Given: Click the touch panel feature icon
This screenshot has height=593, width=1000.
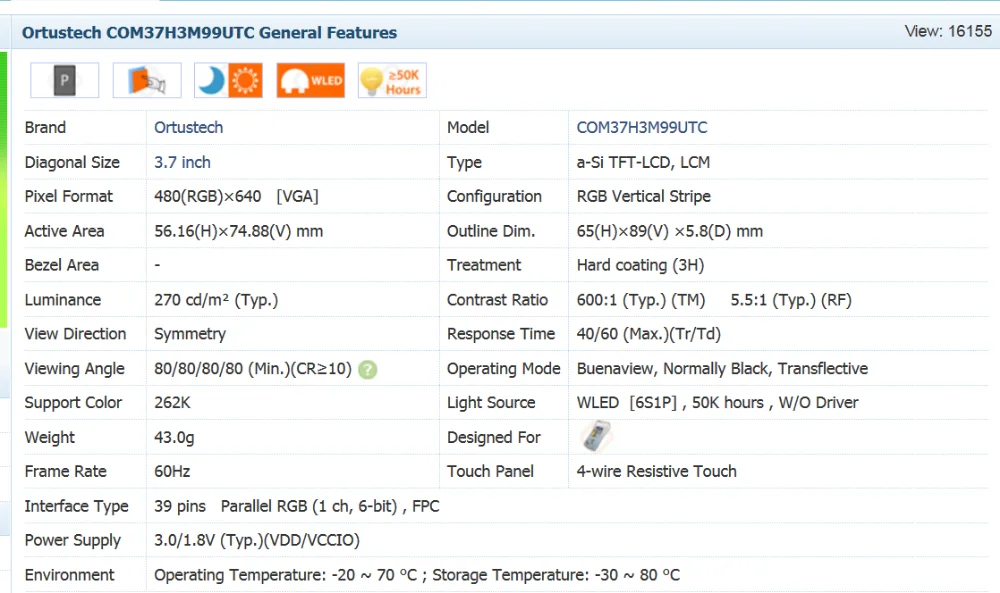Looking at the screenshot, I should click(x=147, y=80).
